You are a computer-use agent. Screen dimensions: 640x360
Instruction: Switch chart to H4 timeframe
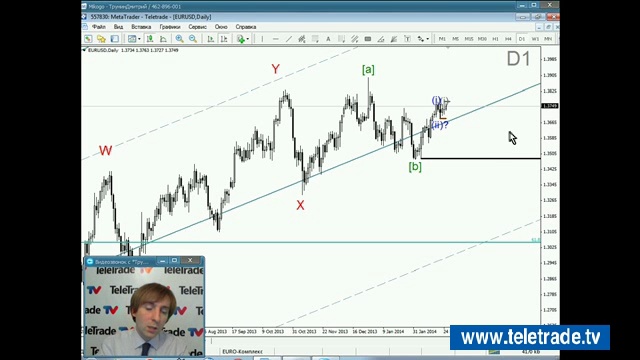pyautogui.click(x=508, y=39)
